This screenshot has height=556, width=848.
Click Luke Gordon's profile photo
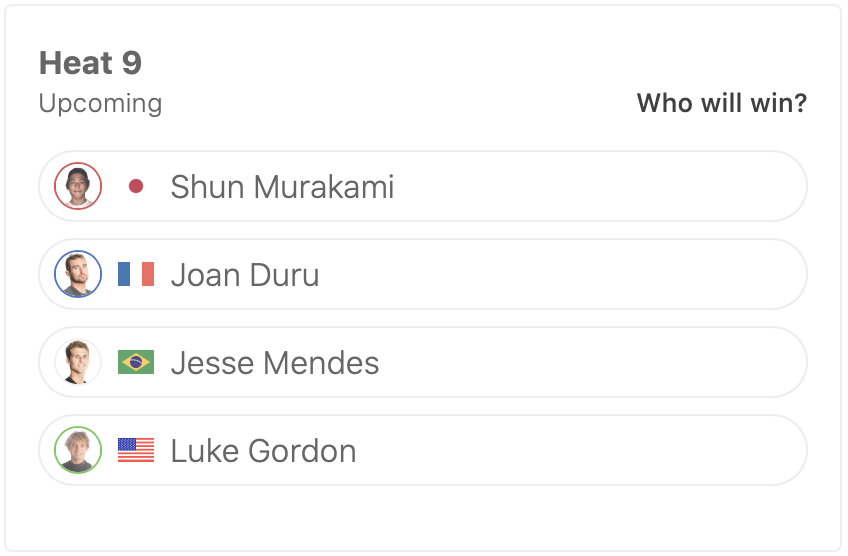[x=78, y=450]
